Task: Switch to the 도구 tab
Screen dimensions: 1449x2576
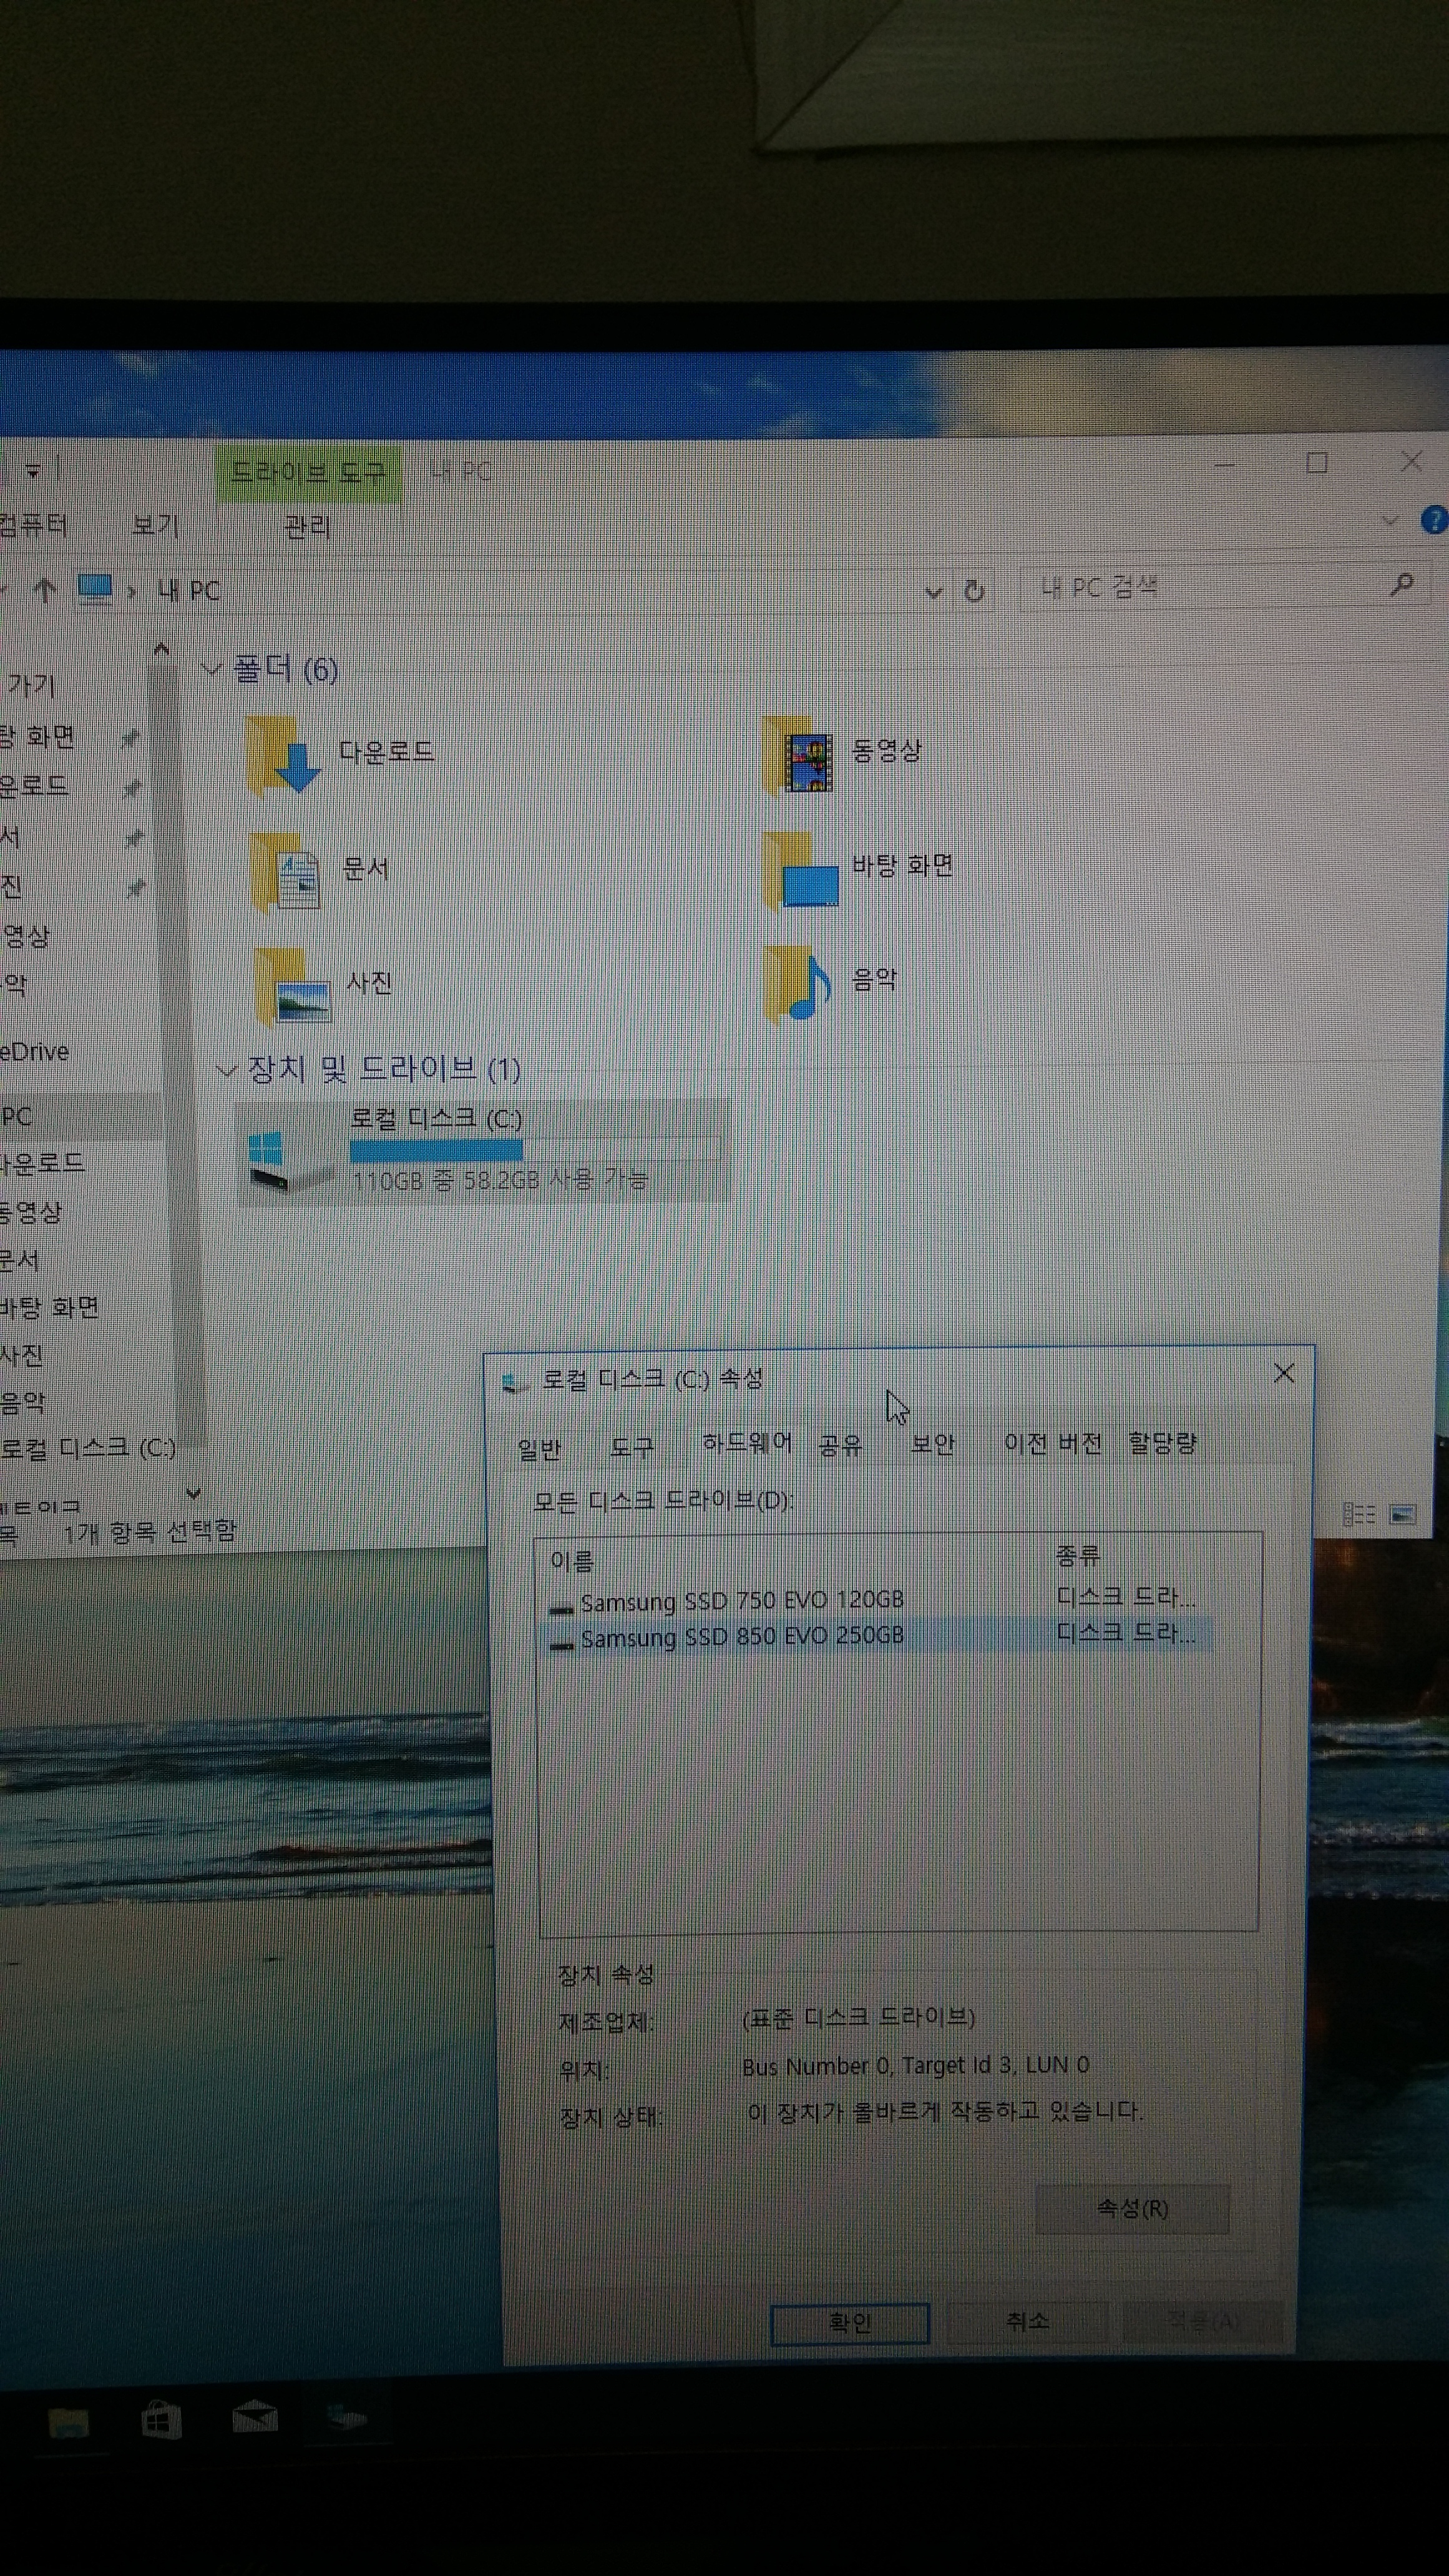Action: pos(631,1447)
